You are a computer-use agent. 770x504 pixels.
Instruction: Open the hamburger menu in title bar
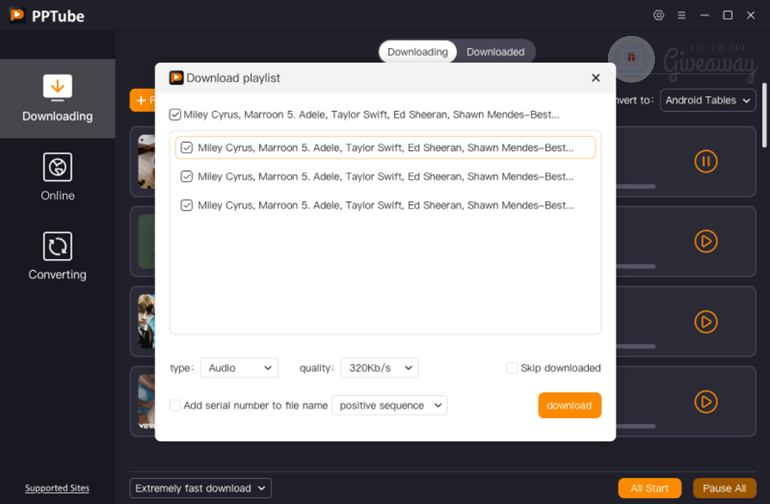[681, 15]
